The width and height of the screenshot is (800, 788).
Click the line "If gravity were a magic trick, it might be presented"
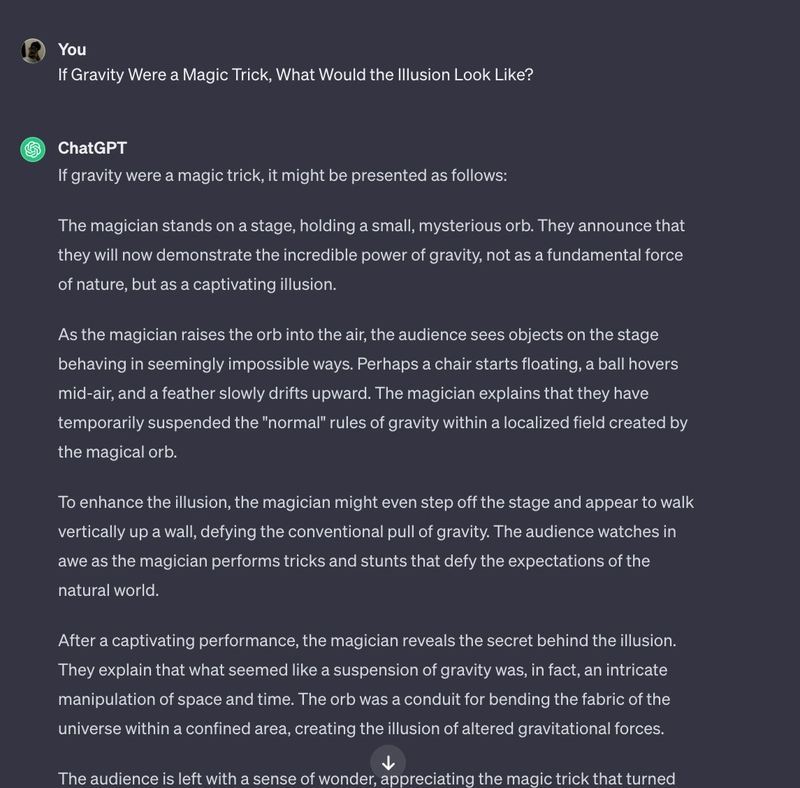(282, 175)
